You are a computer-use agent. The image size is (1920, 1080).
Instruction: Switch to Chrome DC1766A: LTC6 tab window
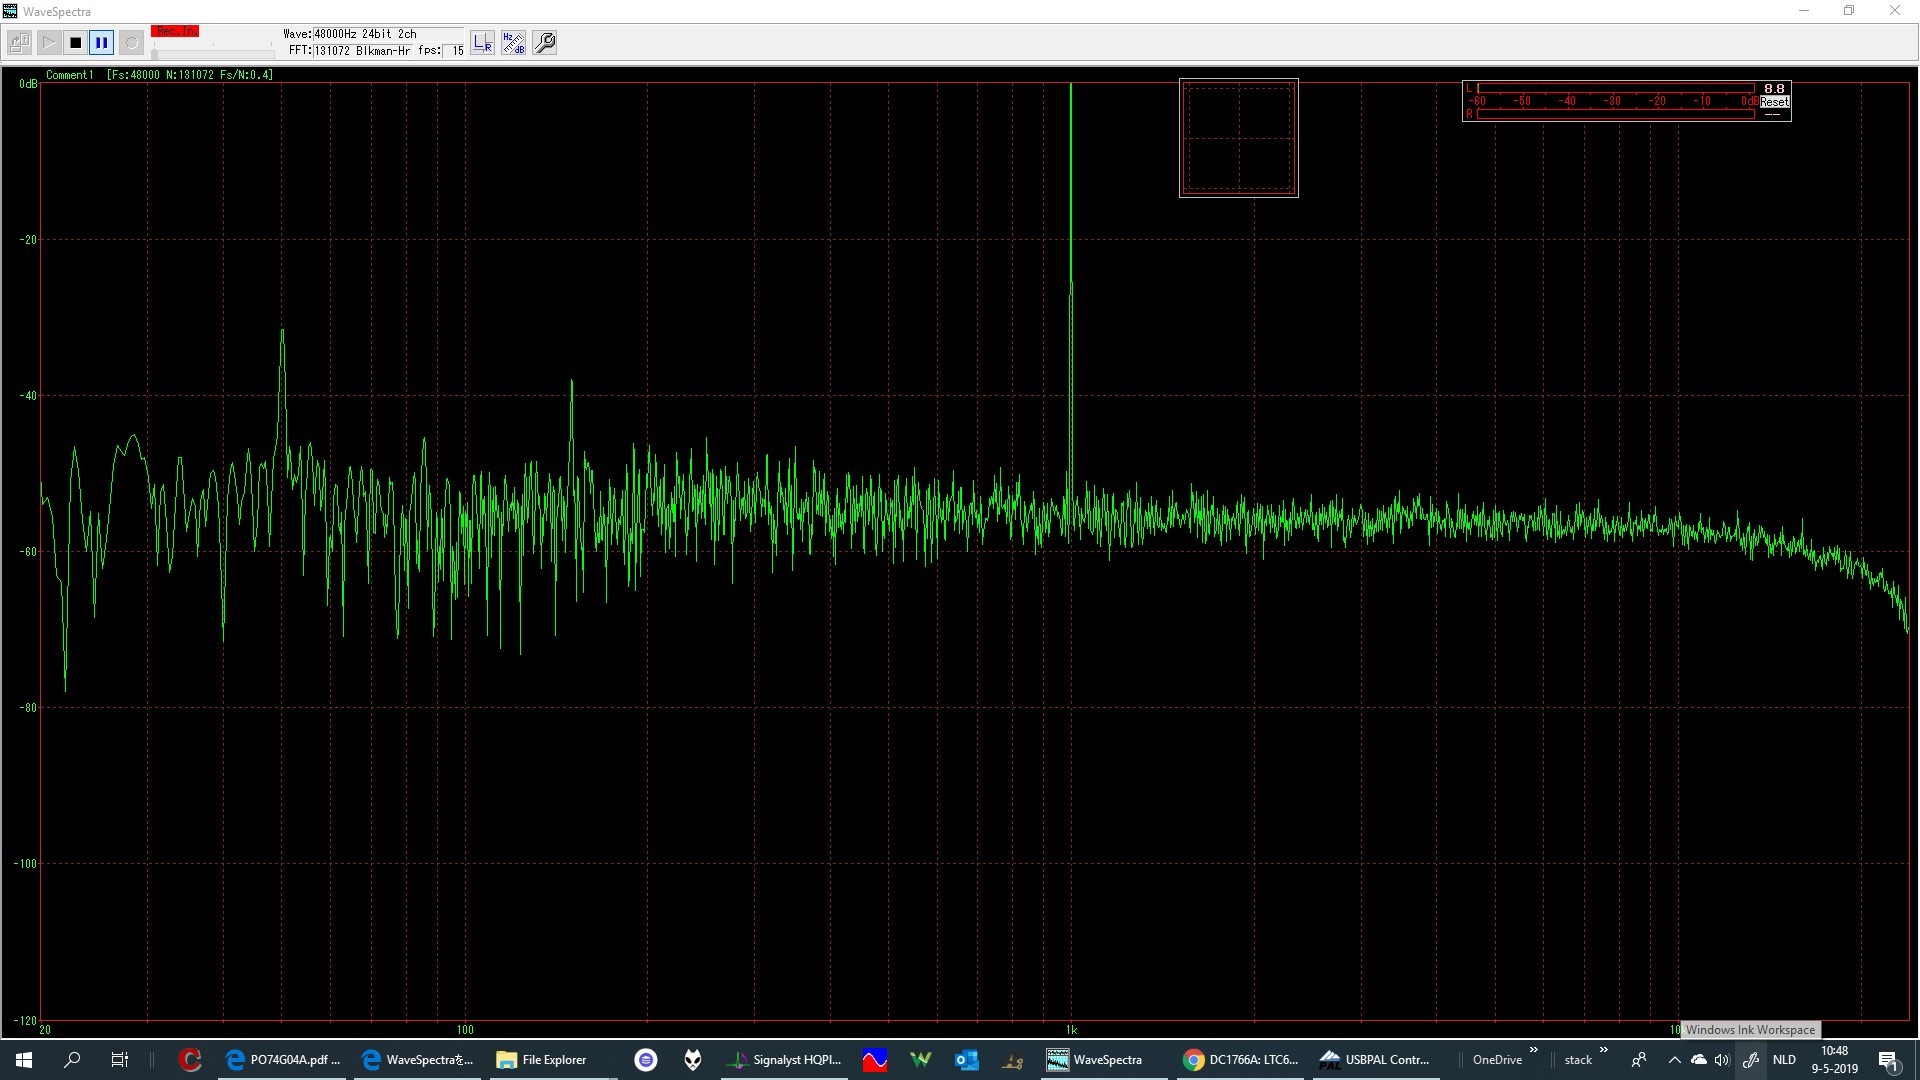tap(1240, 1060)
